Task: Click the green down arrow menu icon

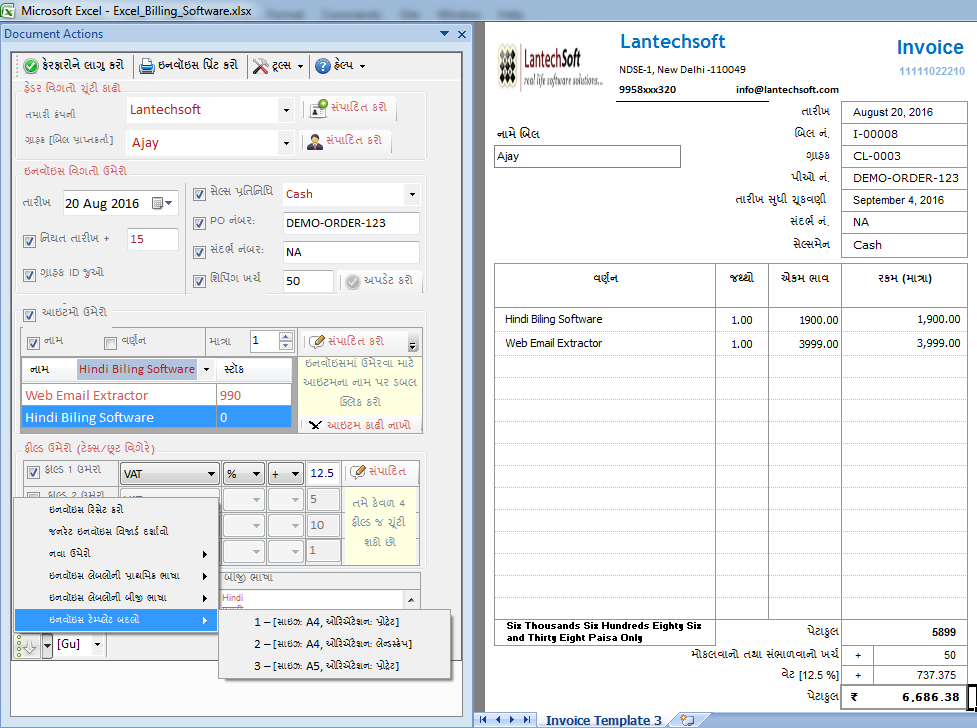Action: pyautogui.click(x=26, y=646)
